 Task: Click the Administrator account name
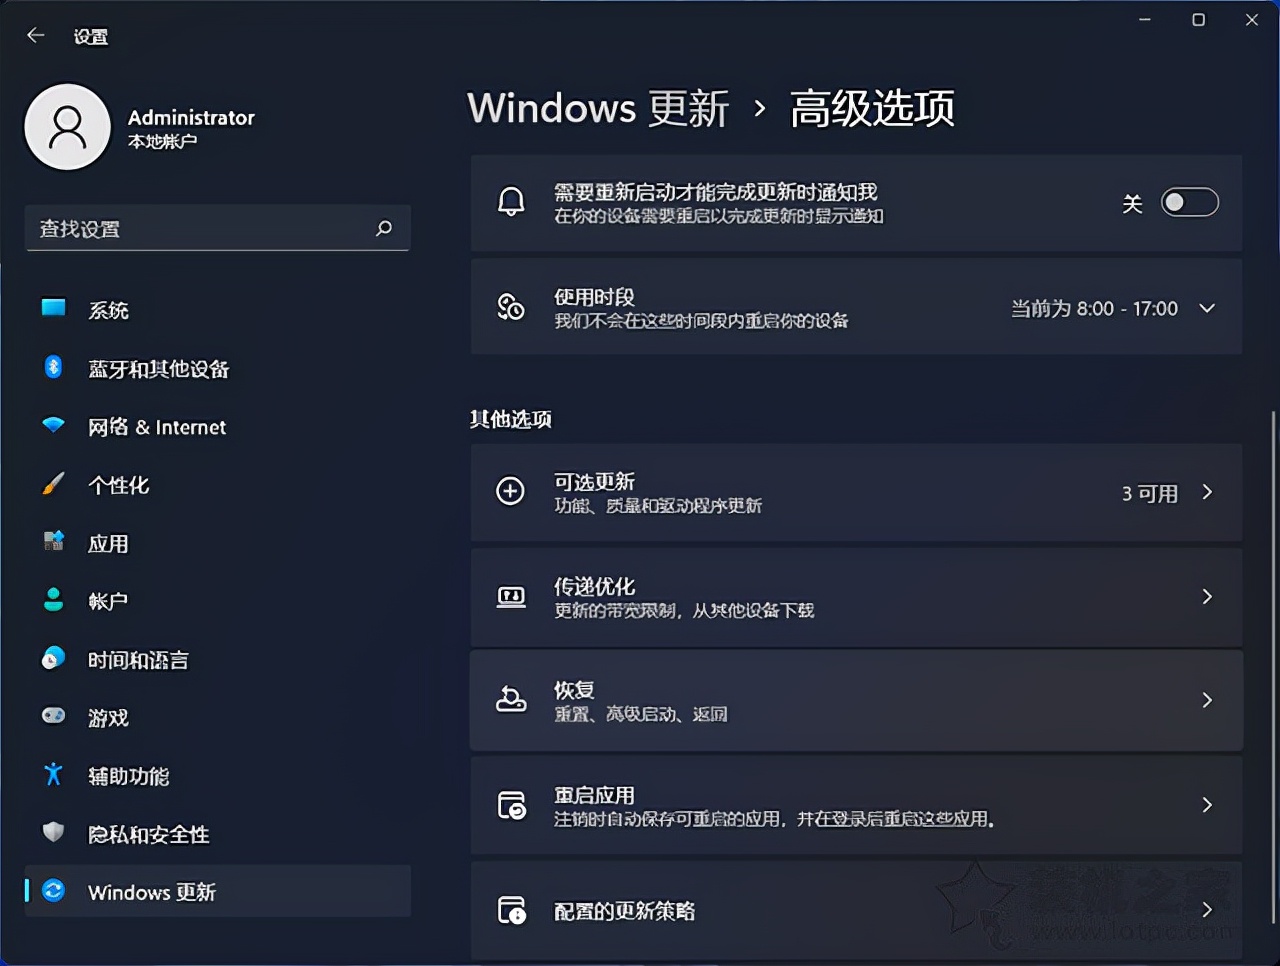[x=191, y=117]
